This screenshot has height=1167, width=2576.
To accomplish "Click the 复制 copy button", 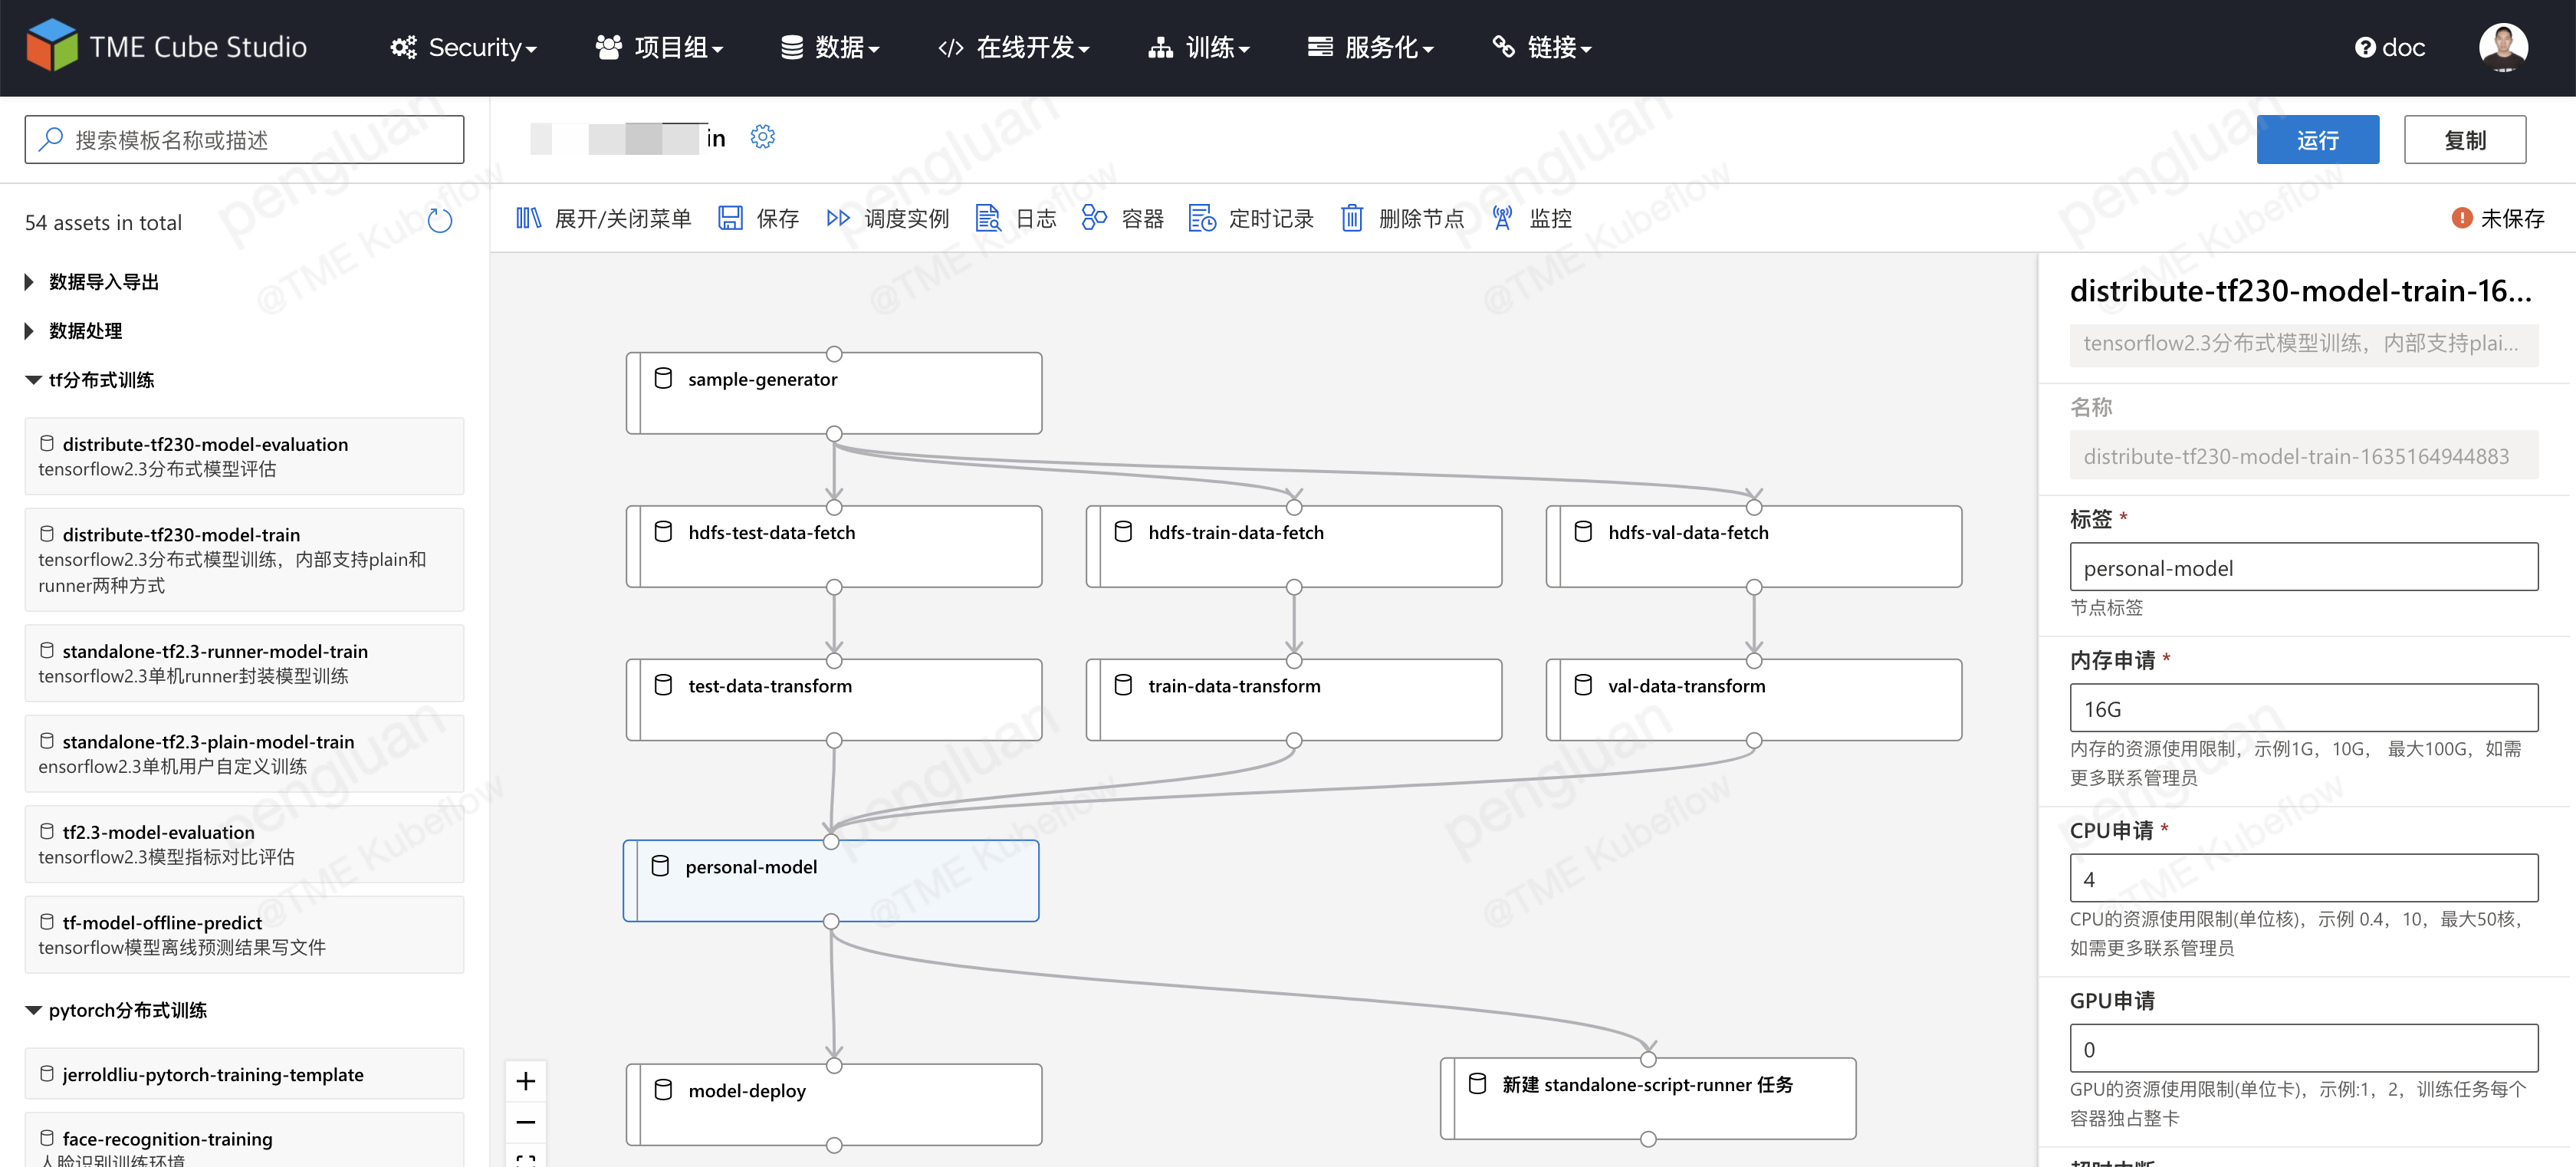I will tap(2463, 140).
